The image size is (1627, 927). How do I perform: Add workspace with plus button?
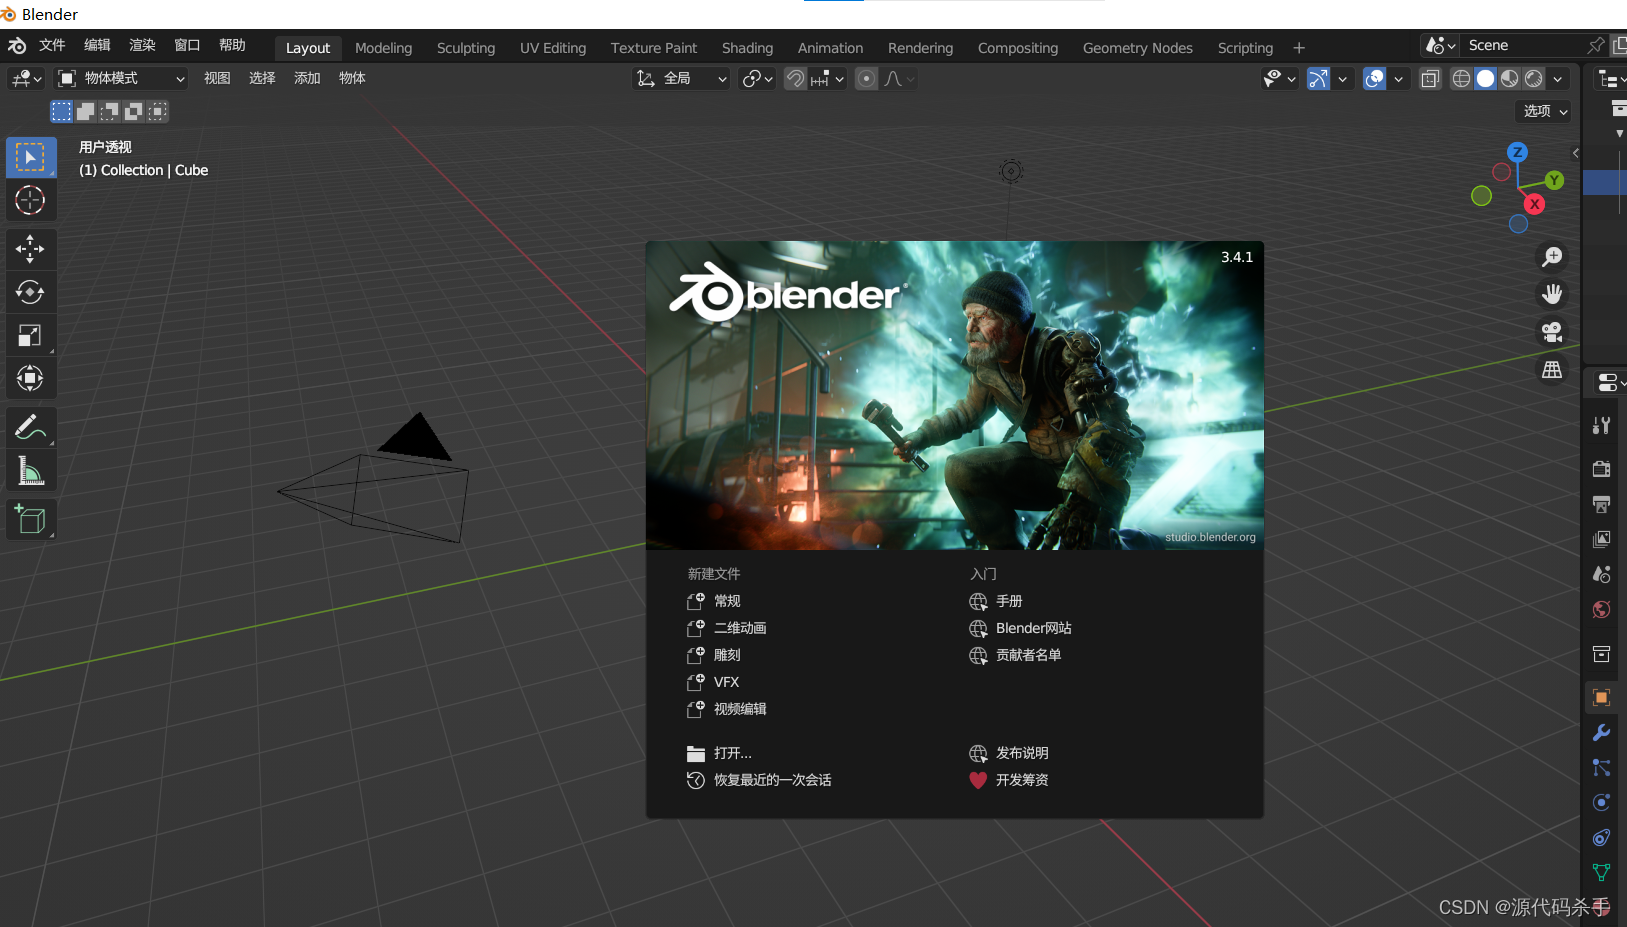[x=1299, y=48]
